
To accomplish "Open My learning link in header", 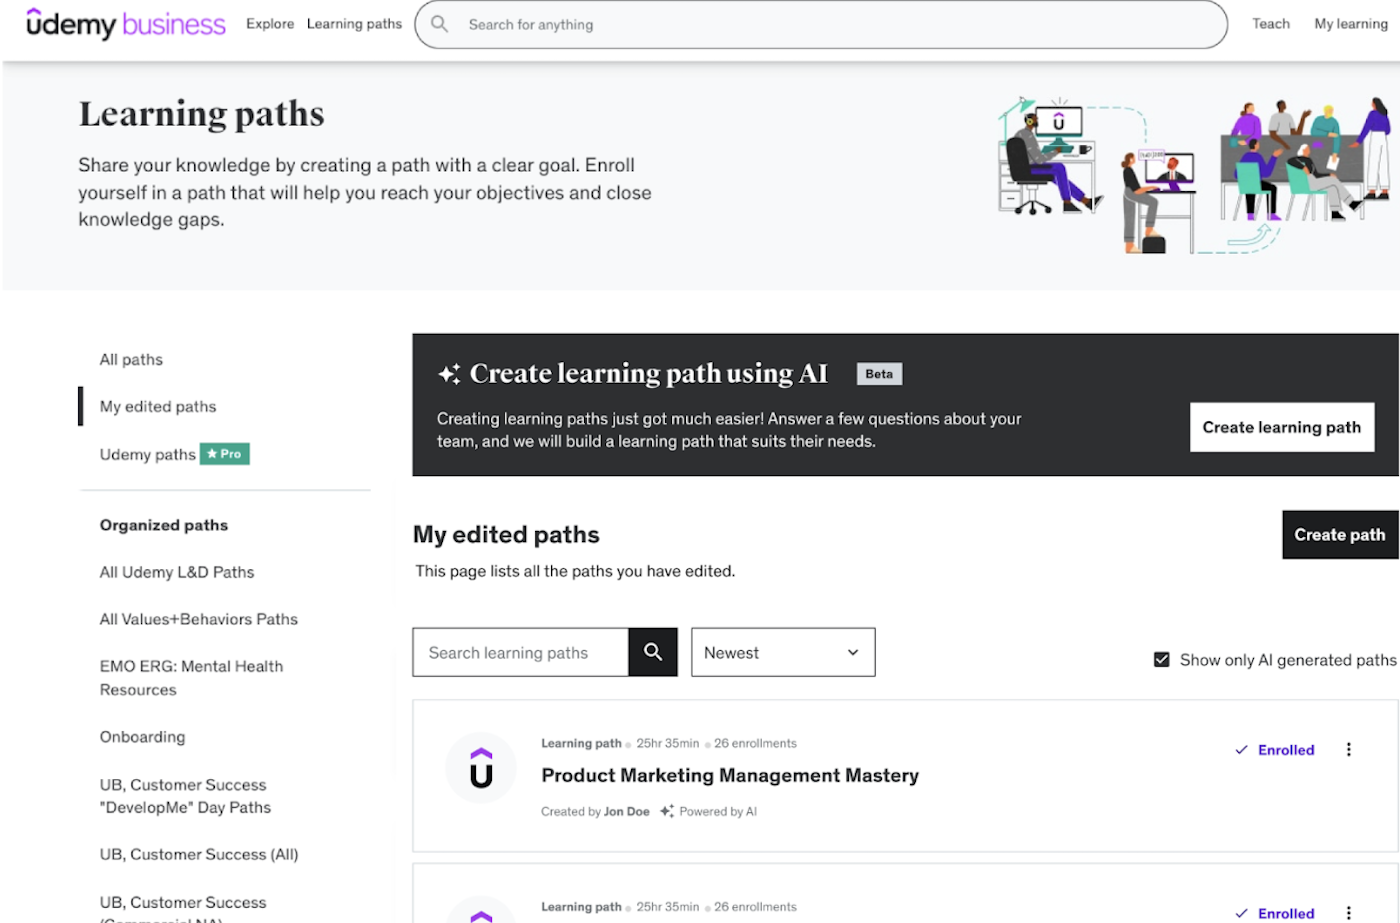I will 1350,24.
